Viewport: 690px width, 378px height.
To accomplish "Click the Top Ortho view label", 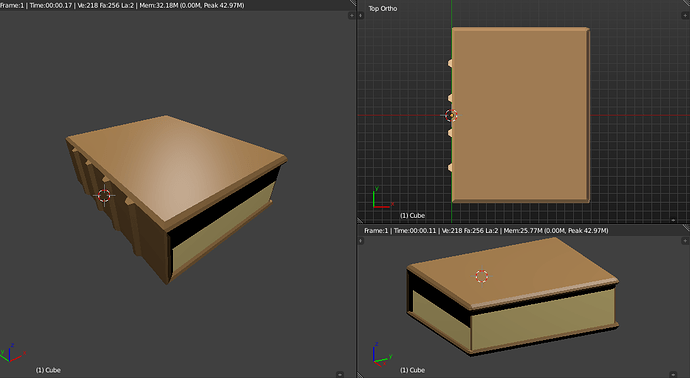I will tap(383, 8).
